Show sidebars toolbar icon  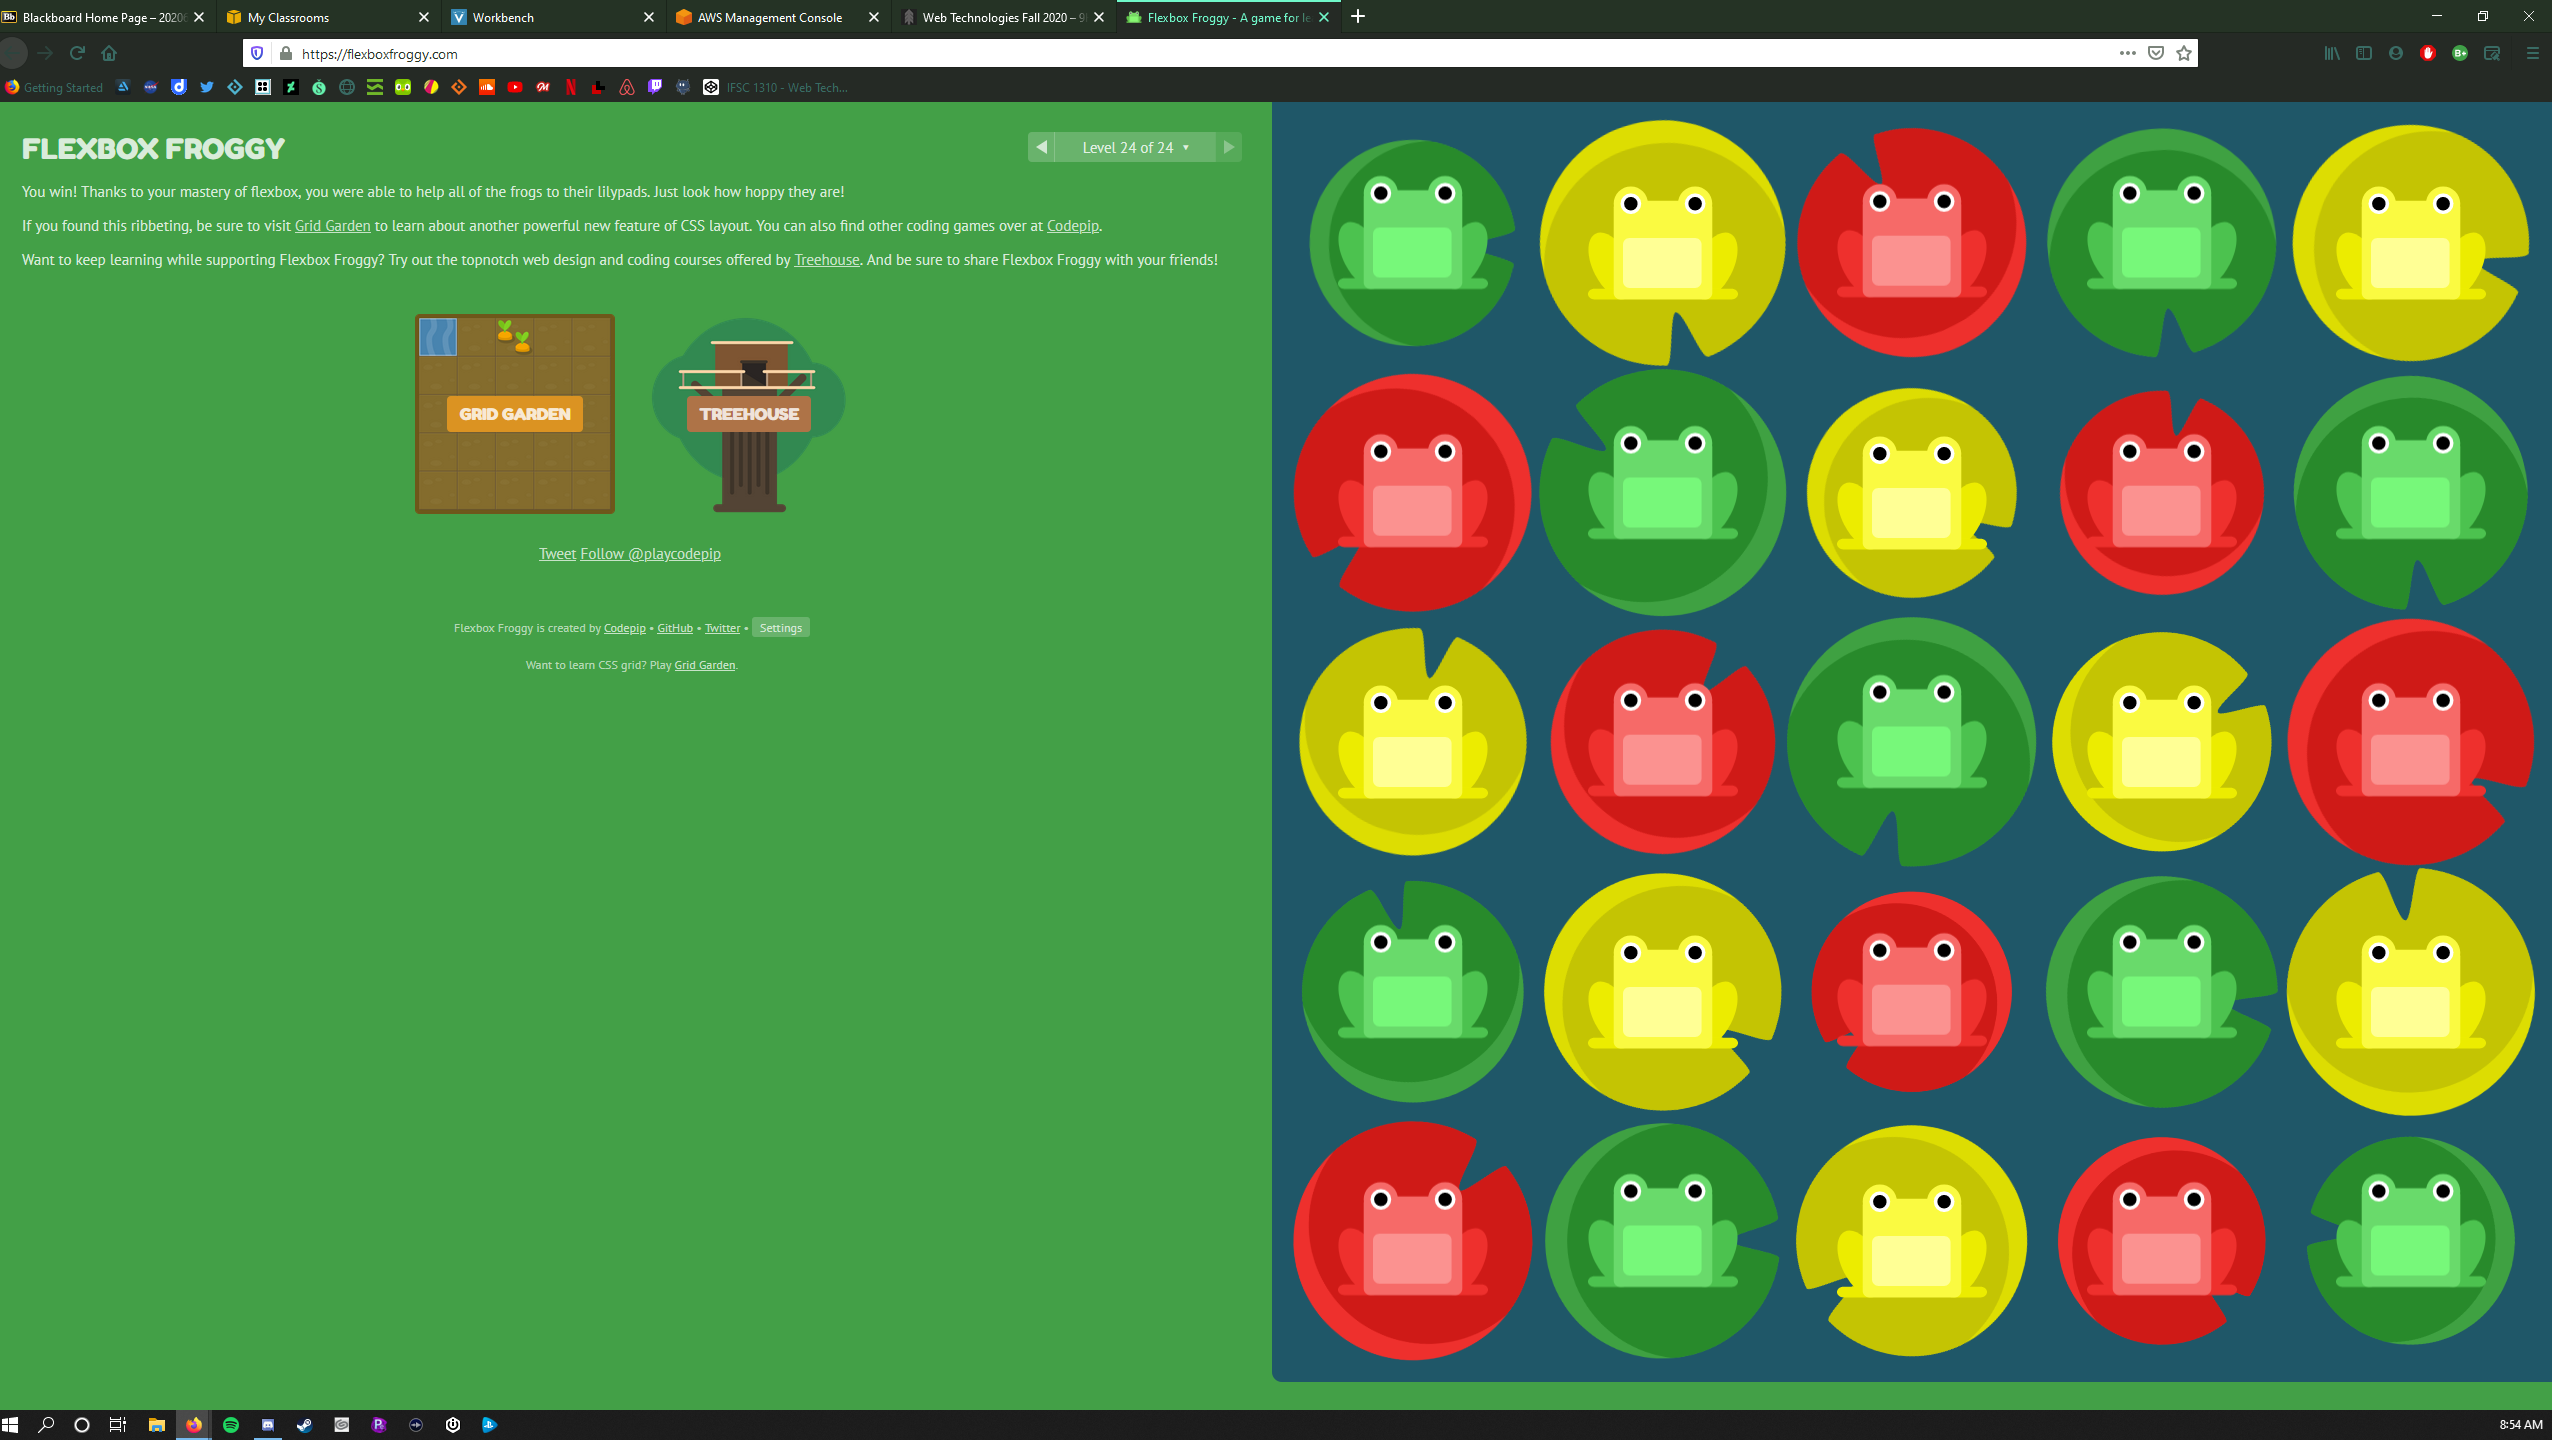tap(2364, 53)
